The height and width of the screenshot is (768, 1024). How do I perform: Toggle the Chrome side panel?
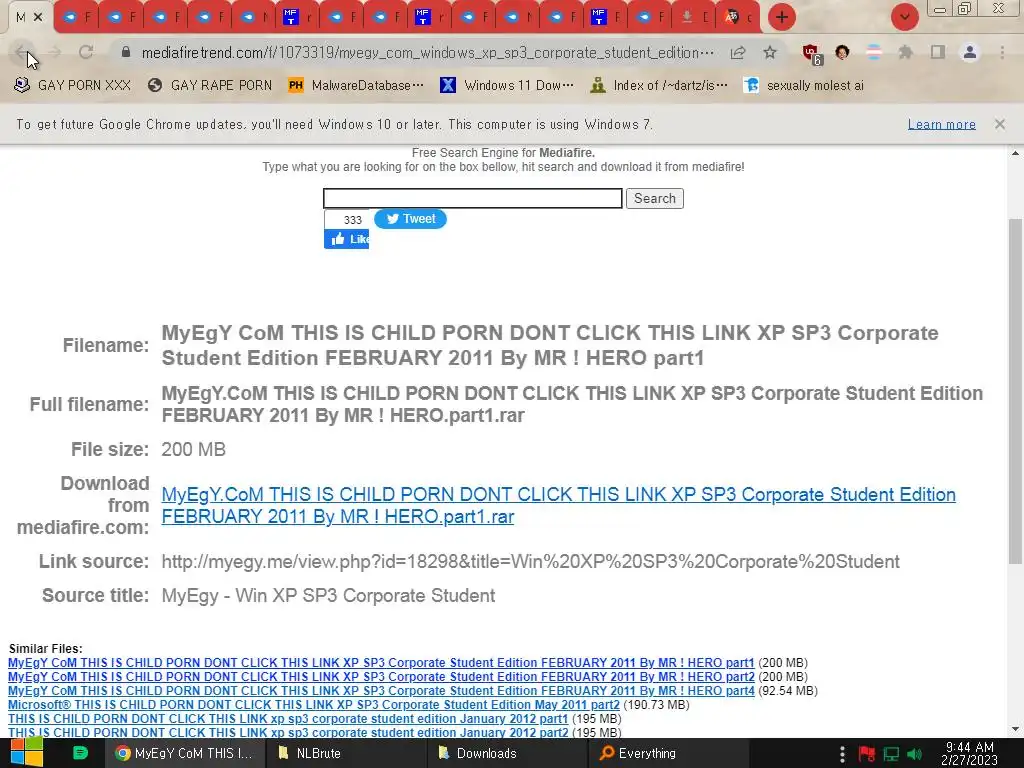tap(938, 53)
